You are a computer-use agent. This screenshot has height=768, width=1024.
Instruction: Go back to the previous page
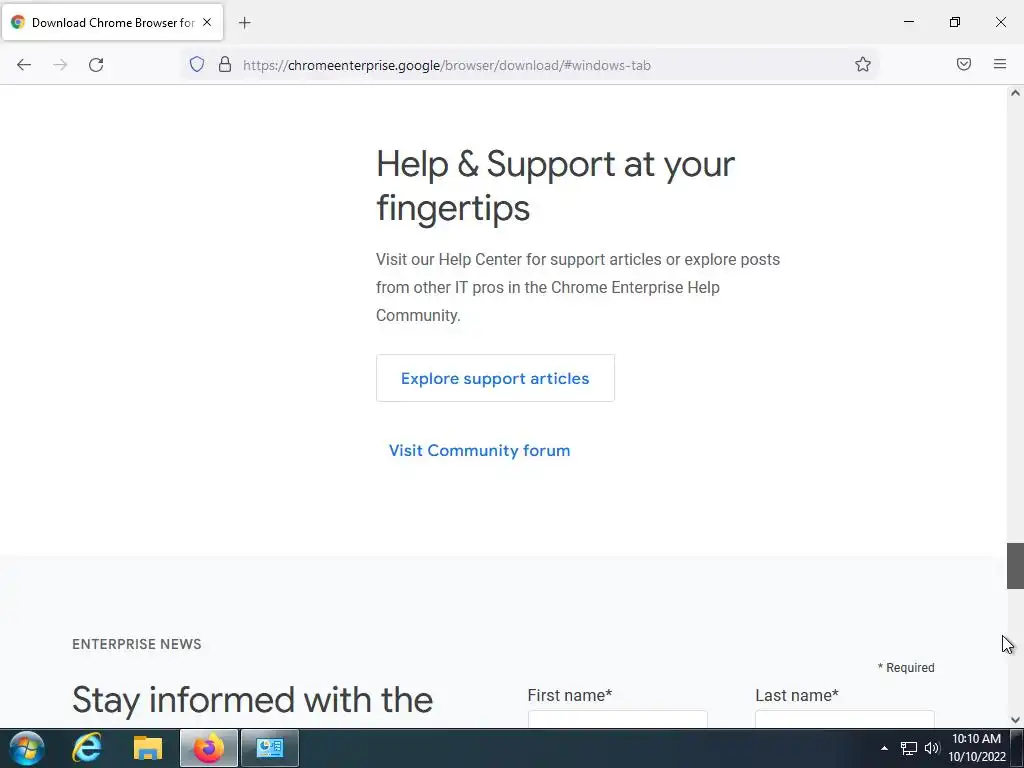coord(24,65)
